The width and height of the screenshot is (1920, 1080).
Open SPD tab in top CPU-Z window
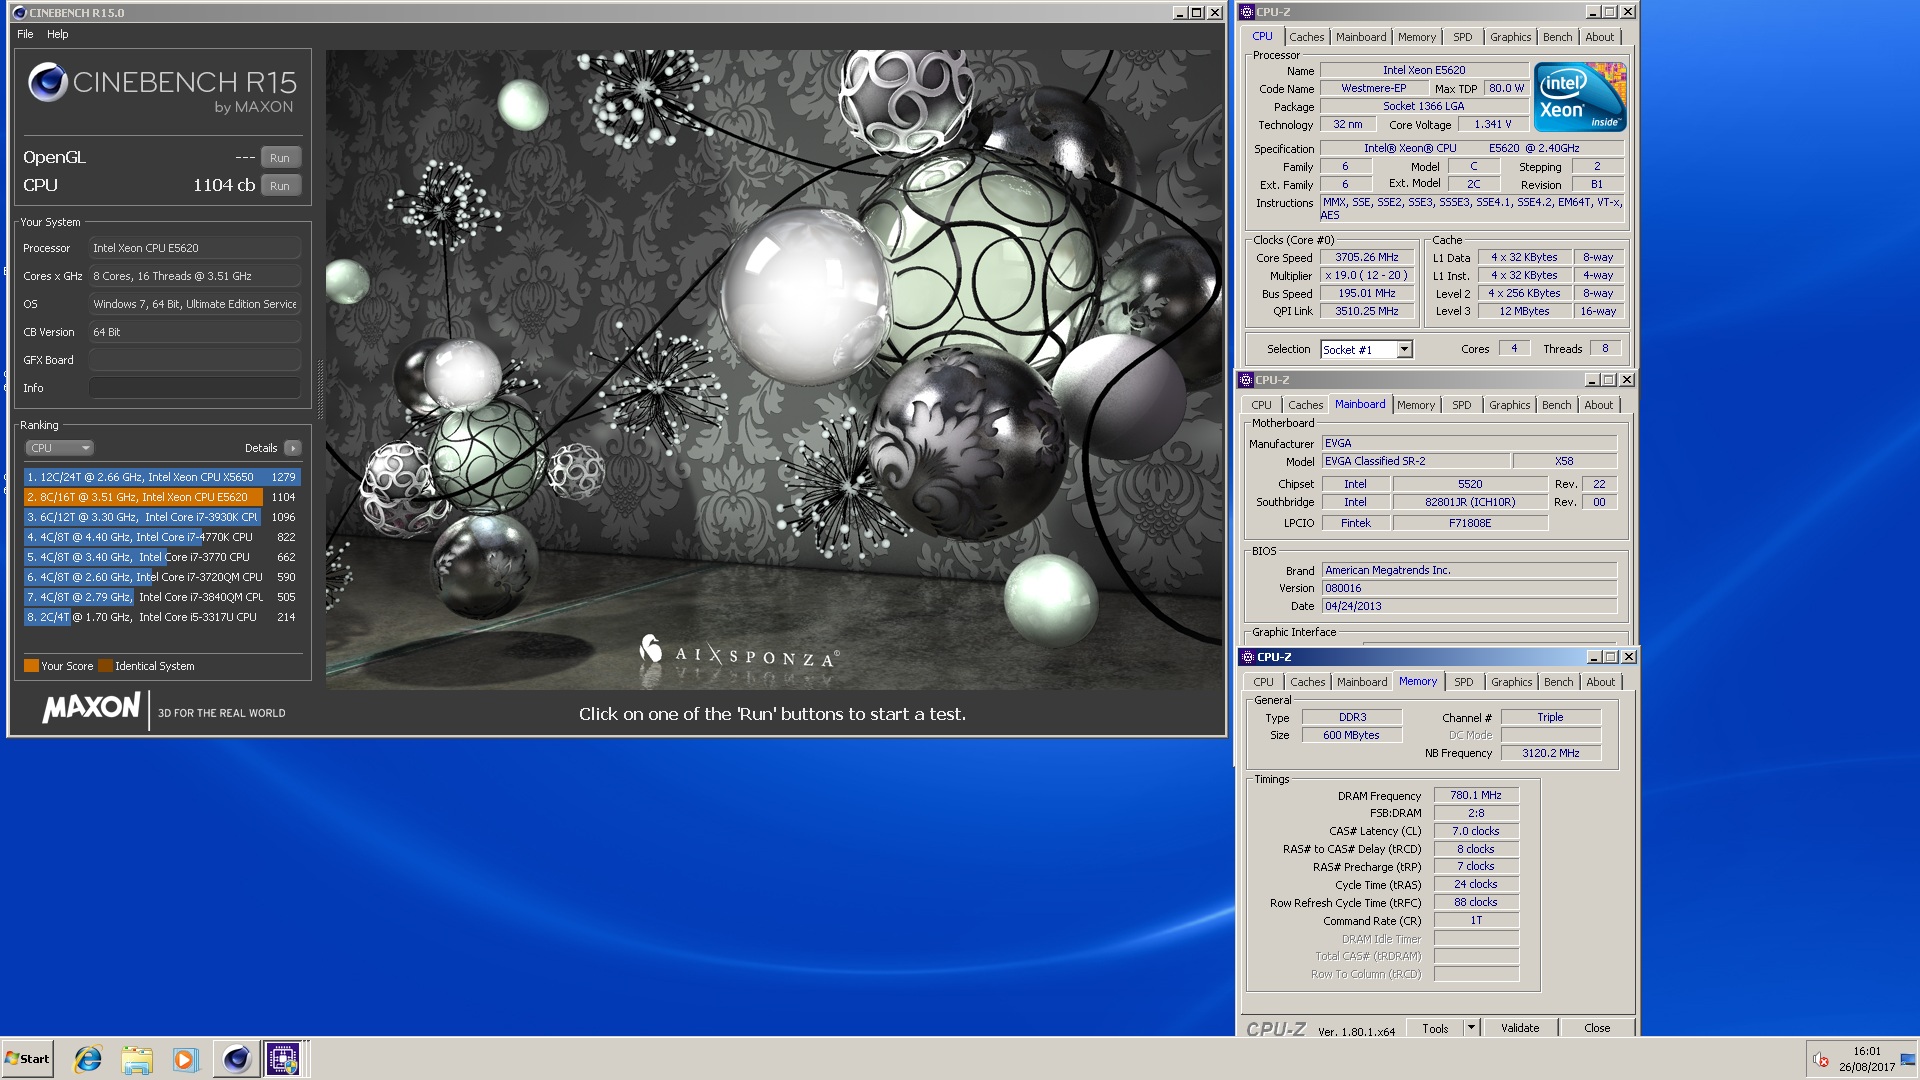(1463, 37)
